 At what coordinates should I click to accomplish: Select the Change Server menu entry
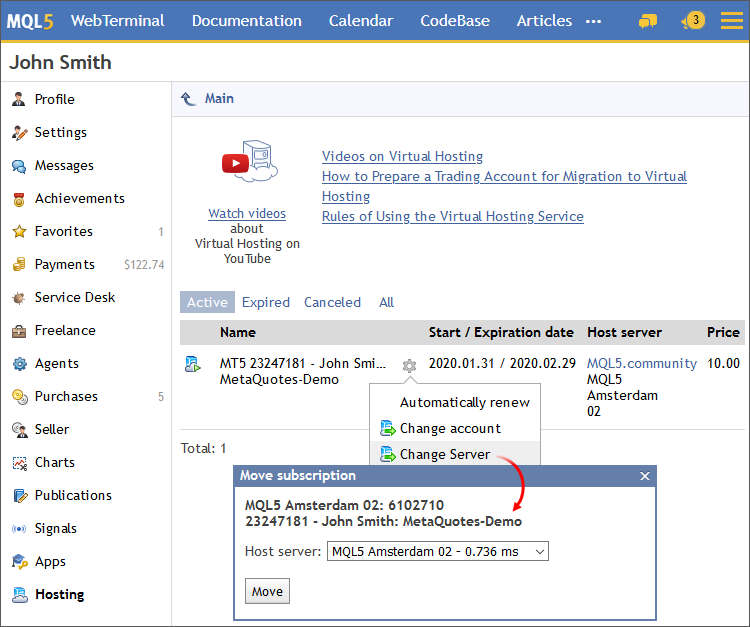coord(445,454)
